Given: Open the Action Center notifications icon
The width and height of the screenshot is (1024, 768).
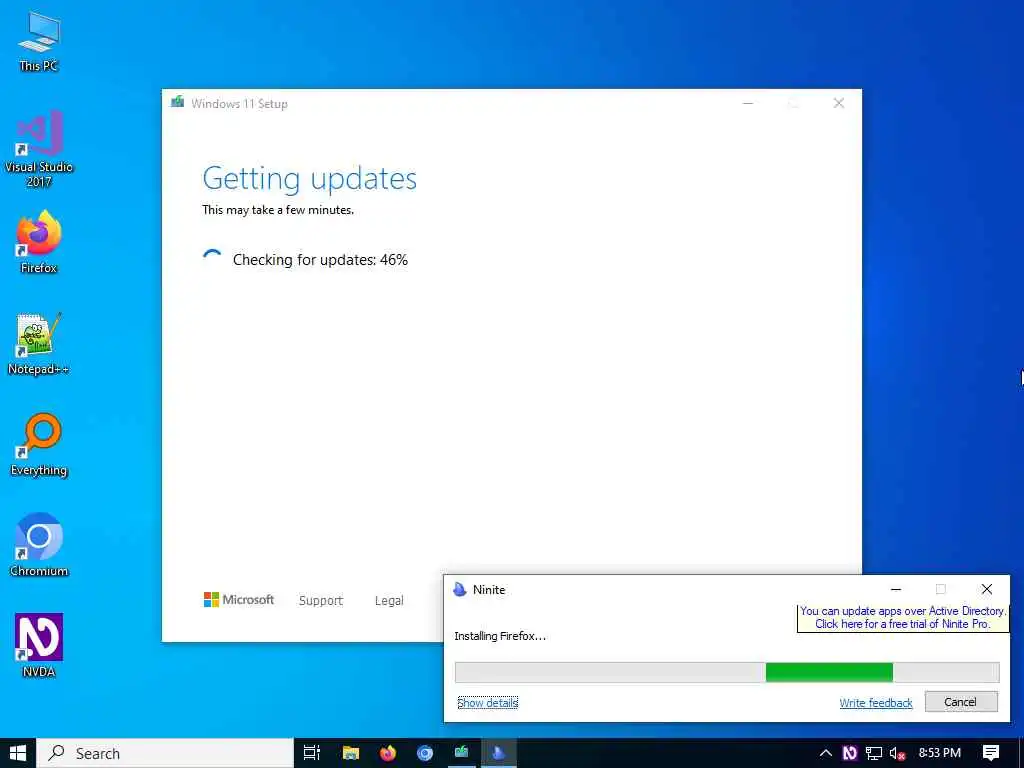Looking at the screenshot, I should pyautogui.click(x=991, y=753).
